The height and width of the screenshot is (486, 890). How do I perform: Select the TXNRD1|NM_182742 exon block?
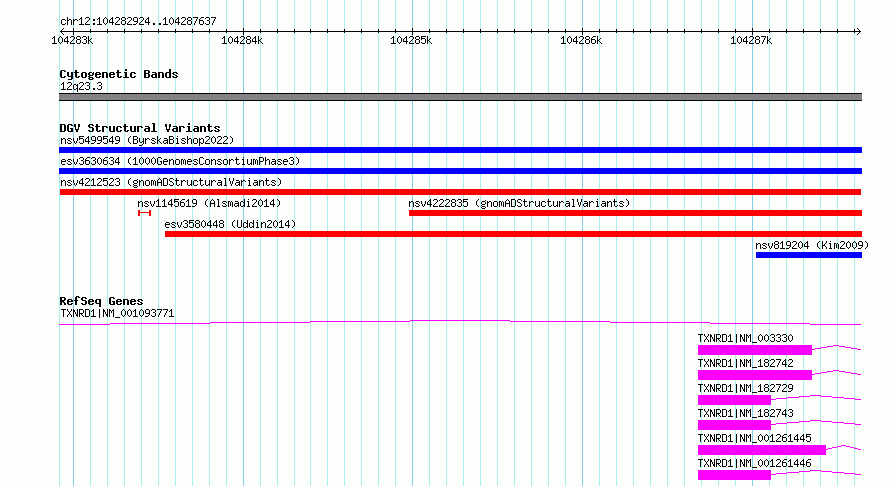tap(755, 375)
